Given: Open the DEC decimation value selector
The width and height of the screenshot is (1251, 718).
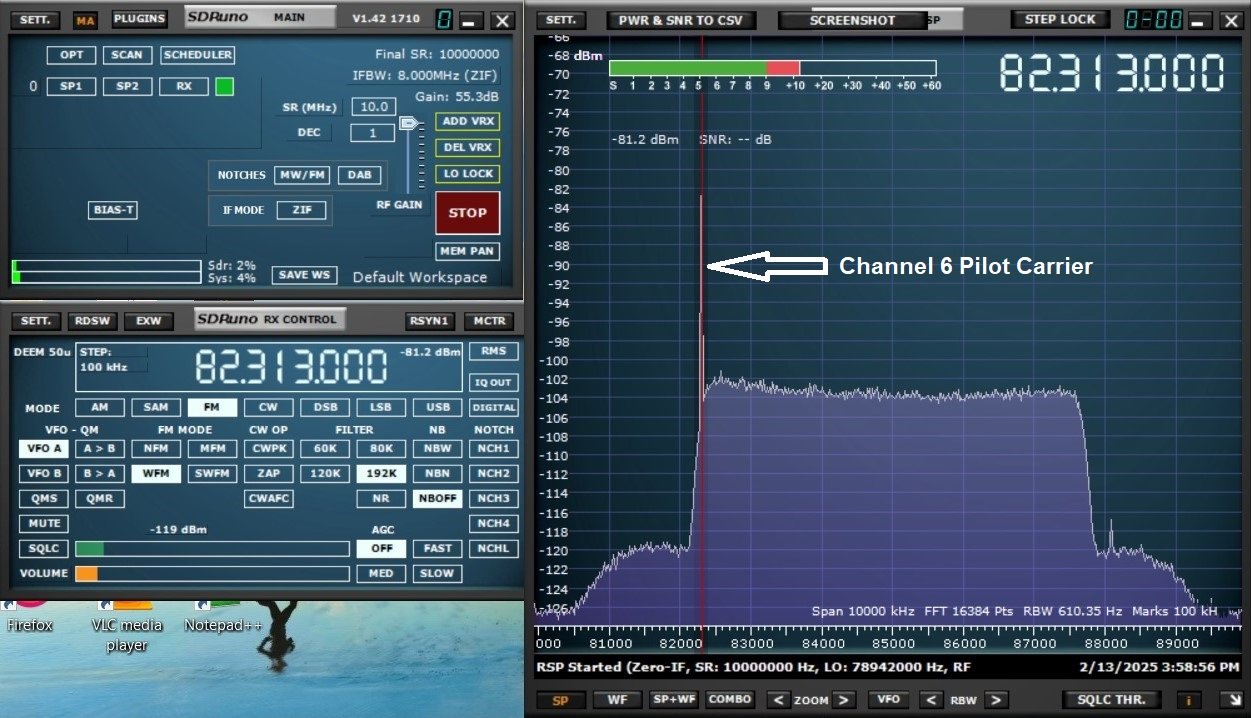Looking at the screenshot, I should (372, 133).
